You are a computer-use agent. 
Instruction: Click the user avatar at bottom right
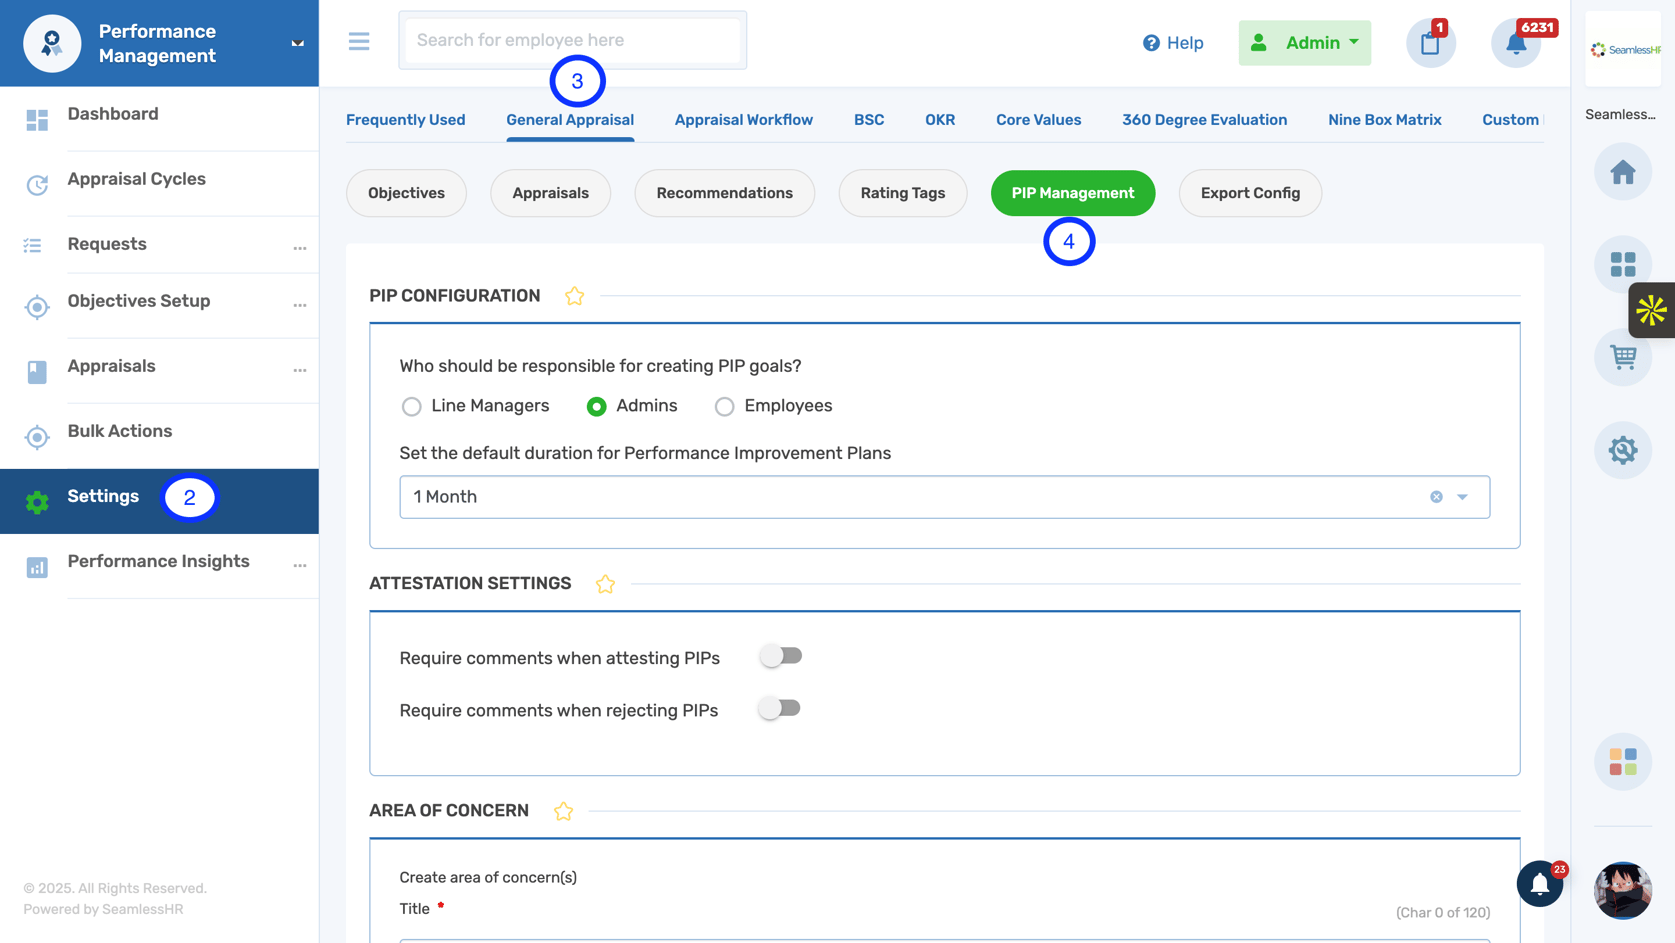point(1622,890)
